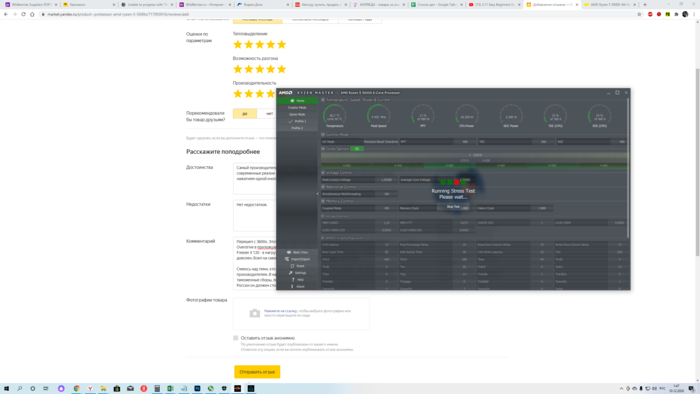
Task: Rate Возможность разгона with first star
Action: [x=238, y=69]
